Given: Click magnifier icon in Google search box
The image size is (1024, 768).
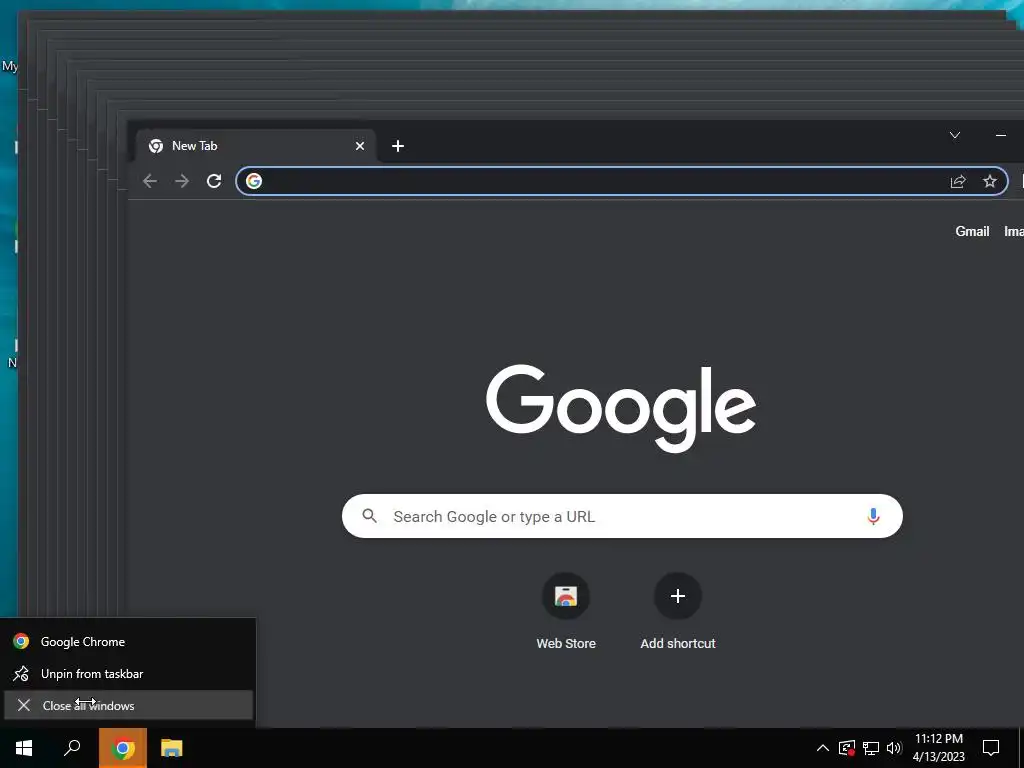Looking at the screenshot, I should pyautogui.click(x=370, y=516).
